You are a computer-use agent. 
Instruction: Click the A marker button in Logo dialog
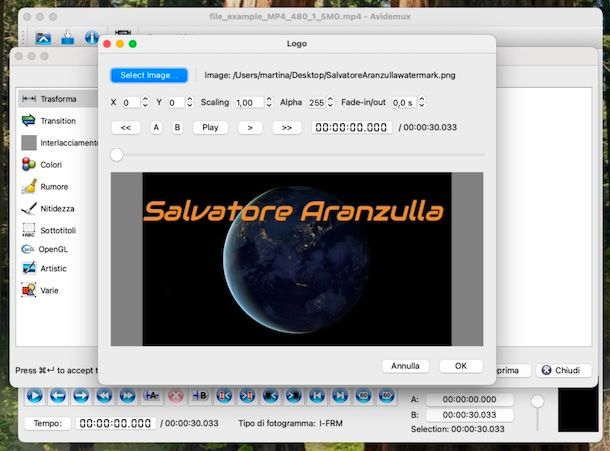pyautogui.click(x=156, y=127)
